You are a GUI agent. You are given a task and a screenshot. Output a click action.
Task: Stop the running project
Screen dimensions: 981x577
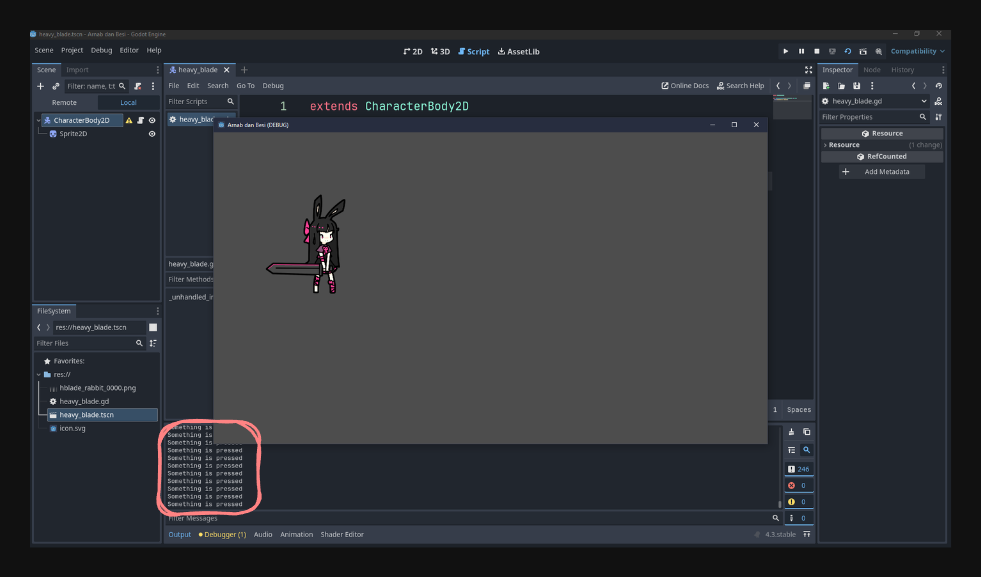pyautogui.click(x=816, y=51)
